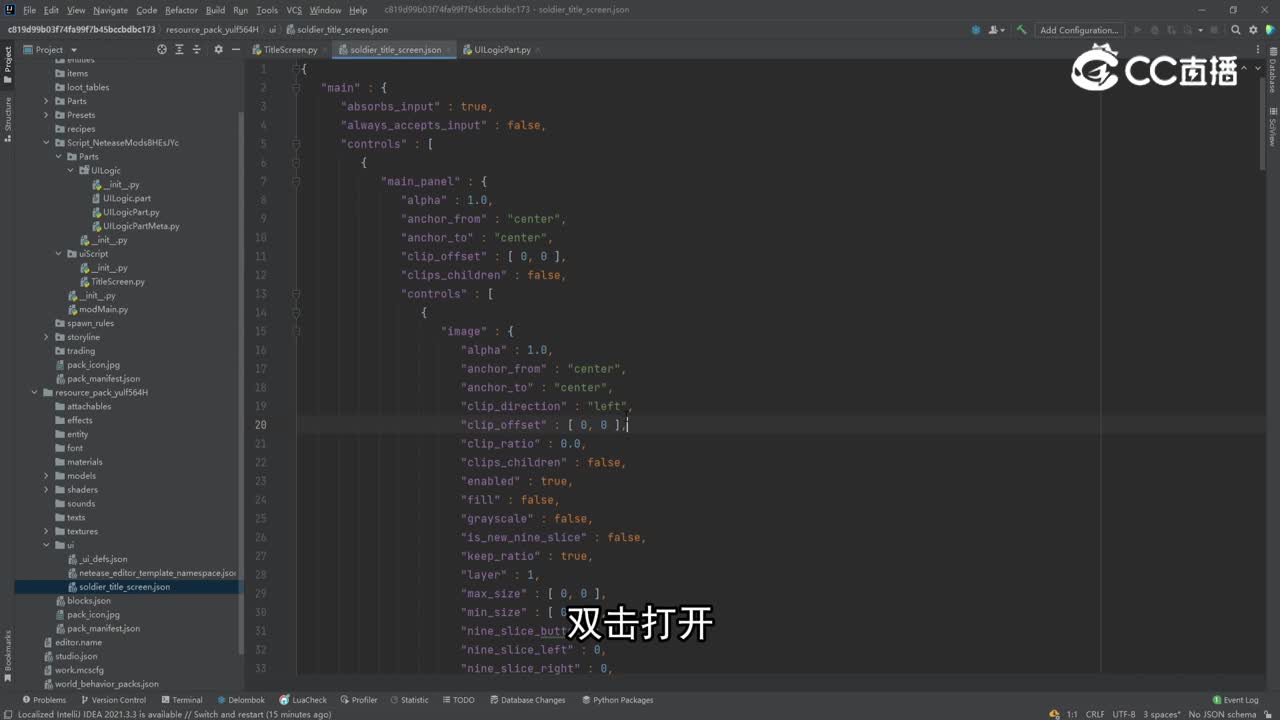Image resolution: width=1280 pixels, height=720 pixels.
Task: Expand the textures folder
Action: 46,531
